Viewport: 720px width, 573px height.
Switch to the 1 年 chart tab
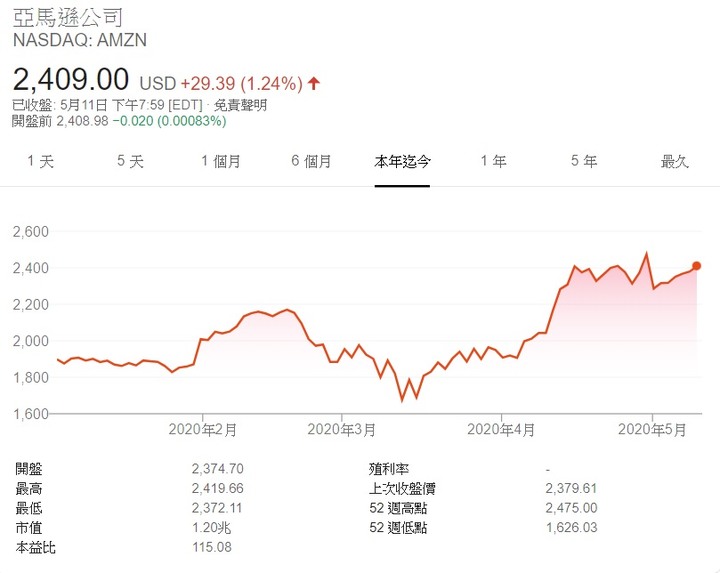(x=494, y=162)
